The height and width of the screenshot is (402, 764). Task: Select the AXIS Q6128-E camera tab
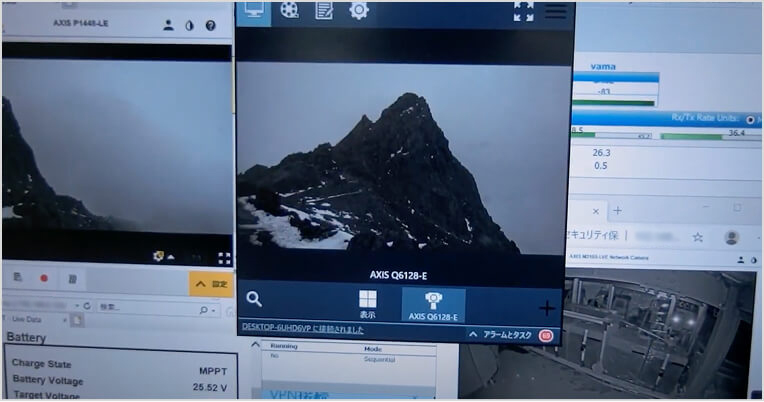pyautogui.click(x=433, y=305)
